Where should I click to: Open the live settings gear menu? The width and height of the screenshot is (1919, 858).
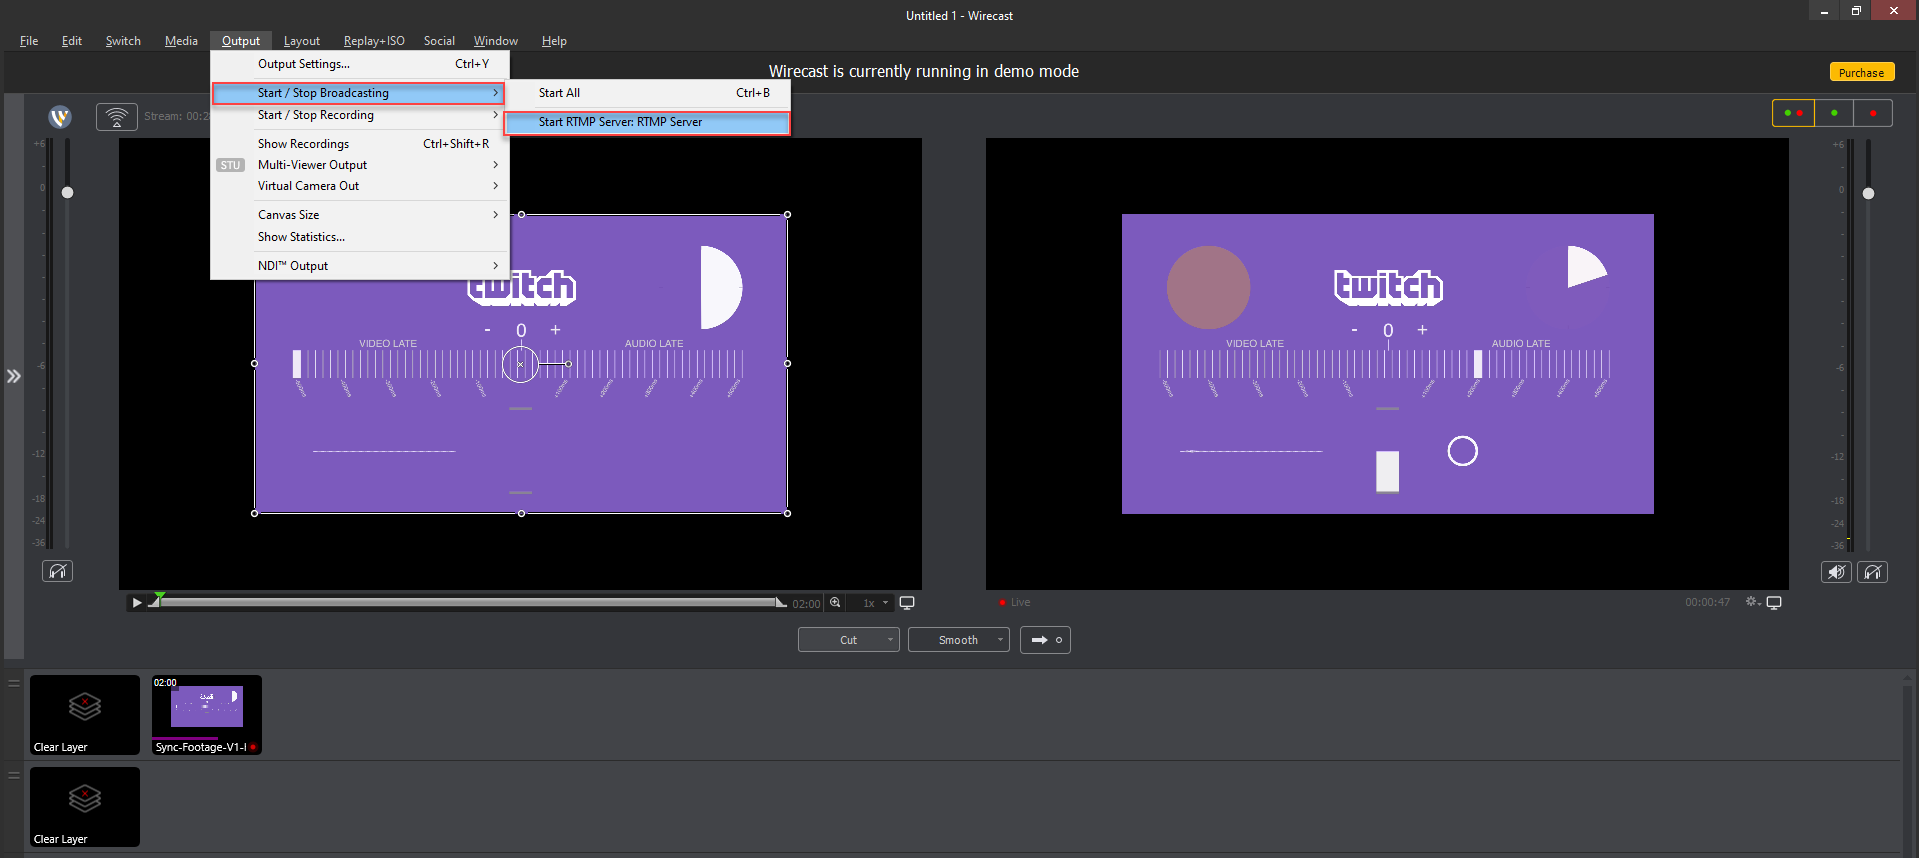(1753, 602)
